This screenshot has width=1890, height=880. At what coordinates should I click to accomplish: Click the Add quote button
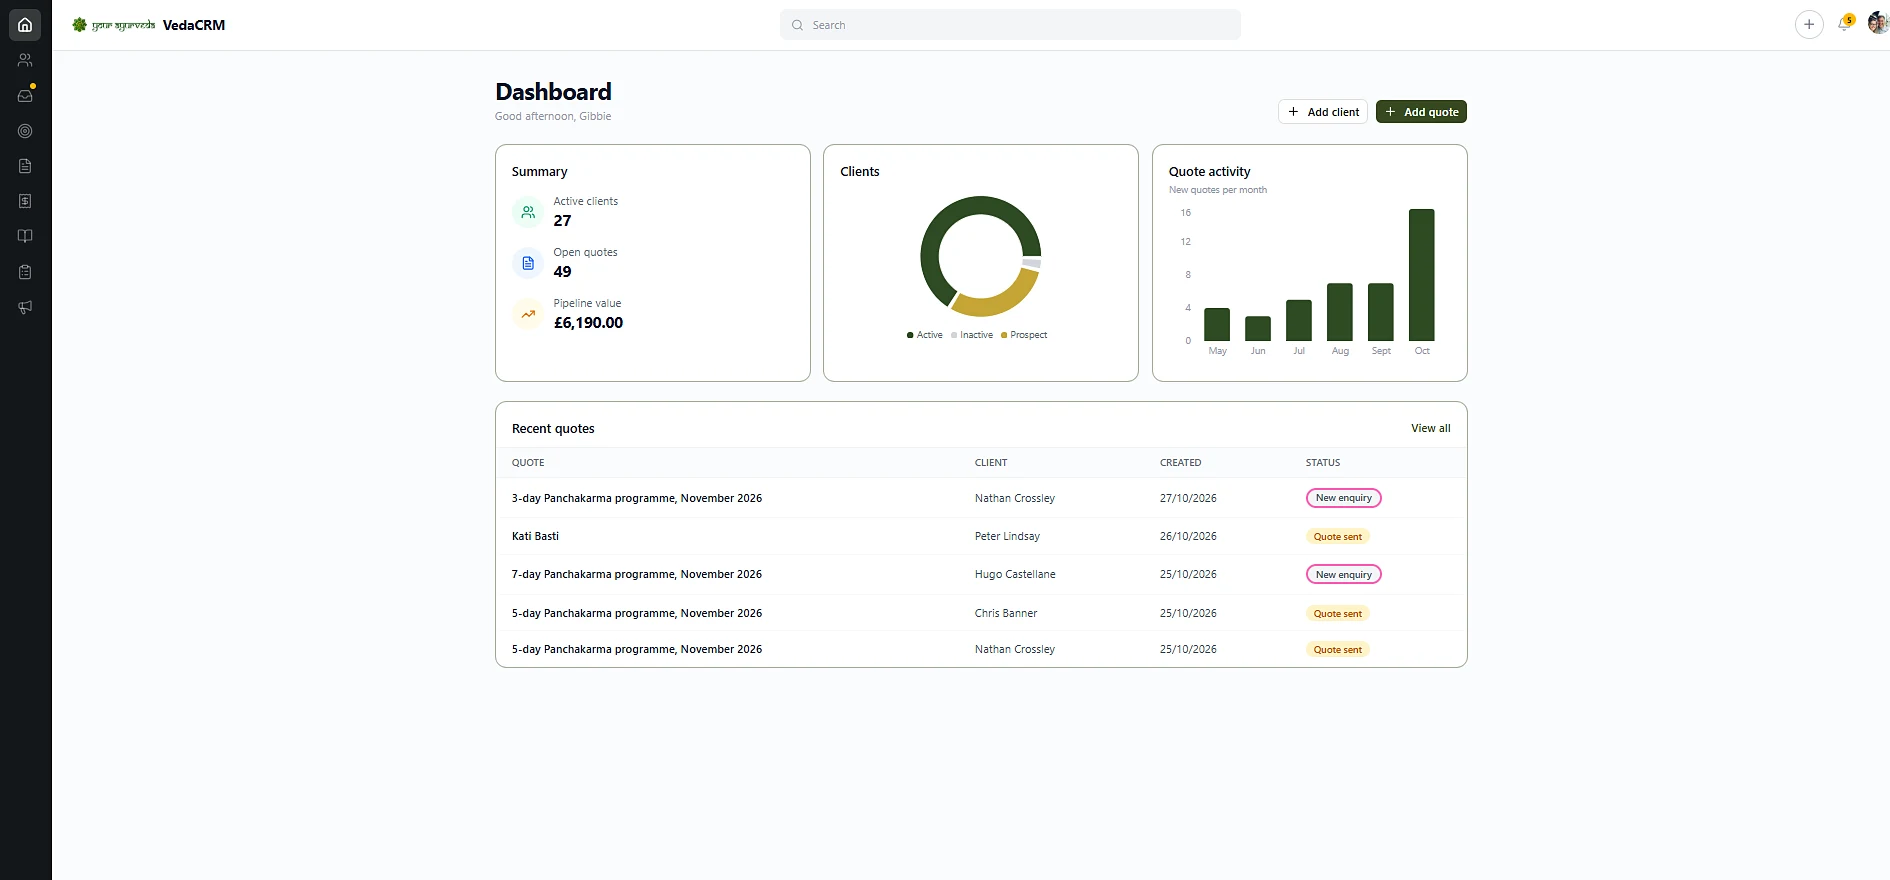pos(1421,112)
